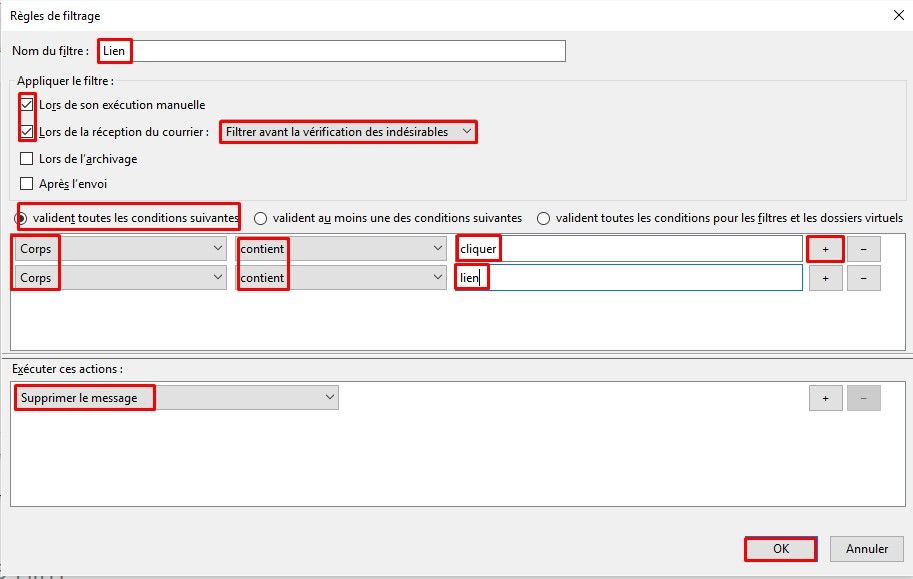Open 'Filtrer avant la vérification des indésirables' dropdown
913x579 pixels.
point(348,132)
